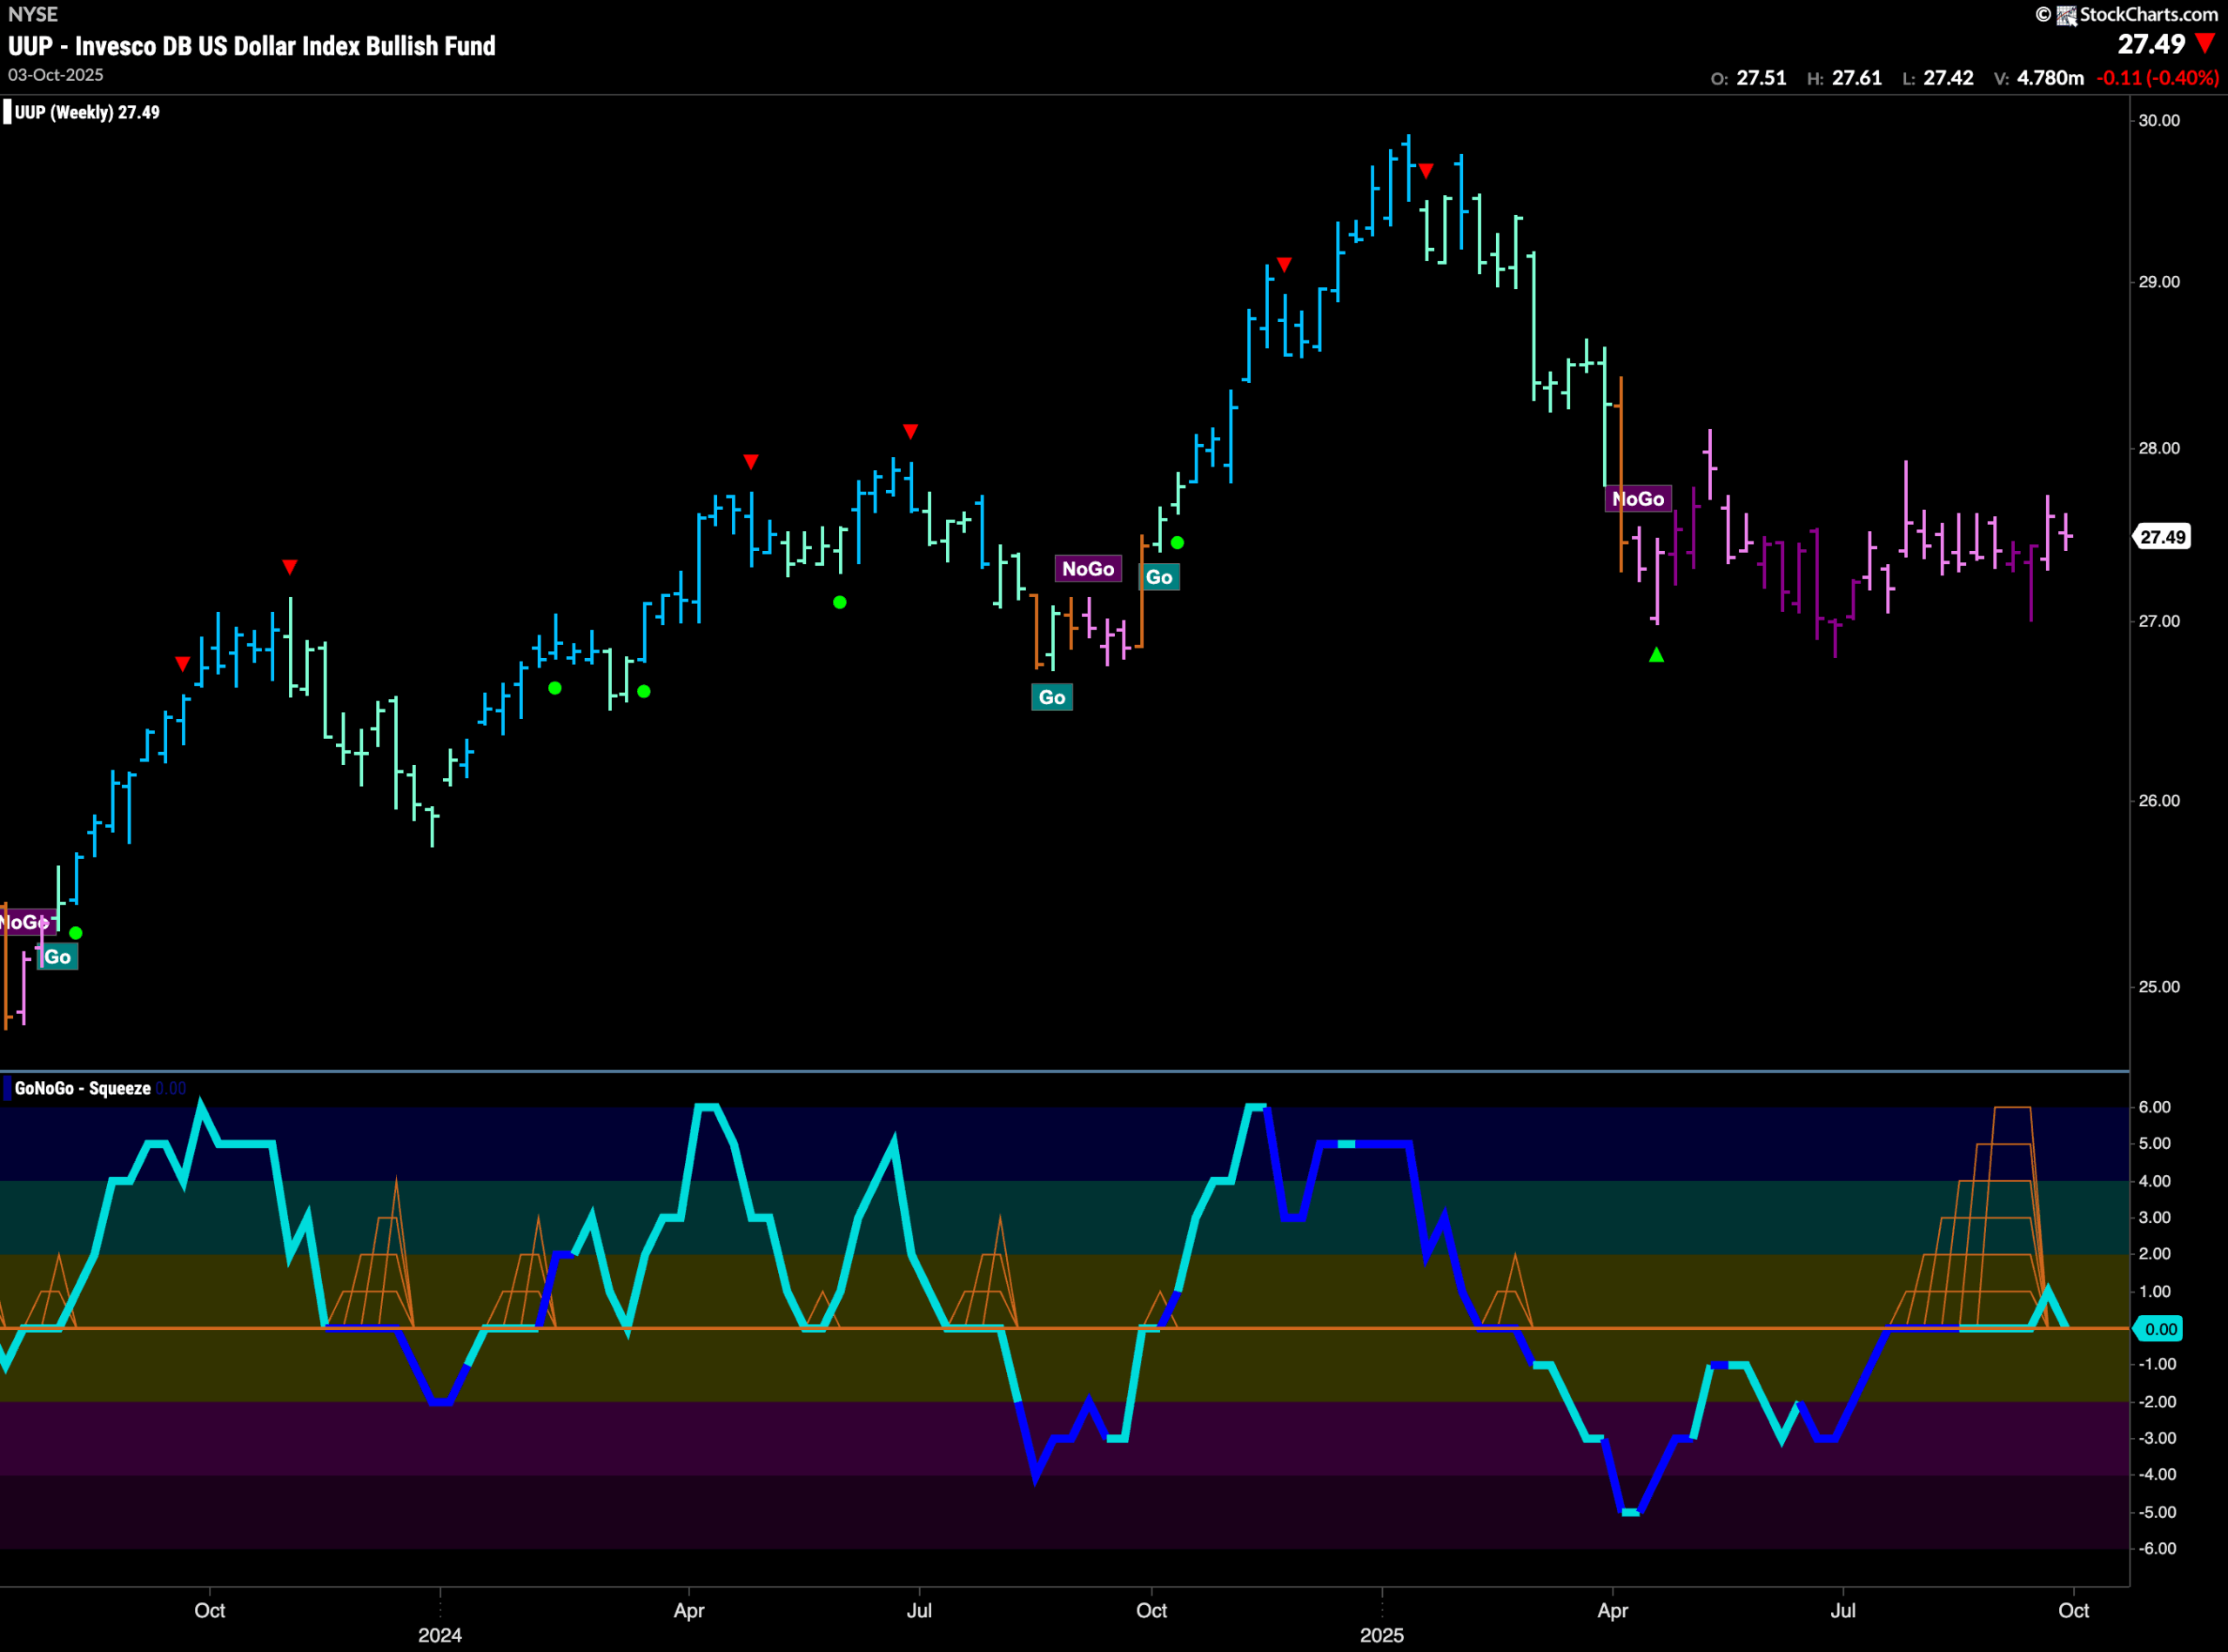This screenshot has width=2228, height=1652.
Task: Click the 30.00 price axis label
Action: coord(2158,120)
